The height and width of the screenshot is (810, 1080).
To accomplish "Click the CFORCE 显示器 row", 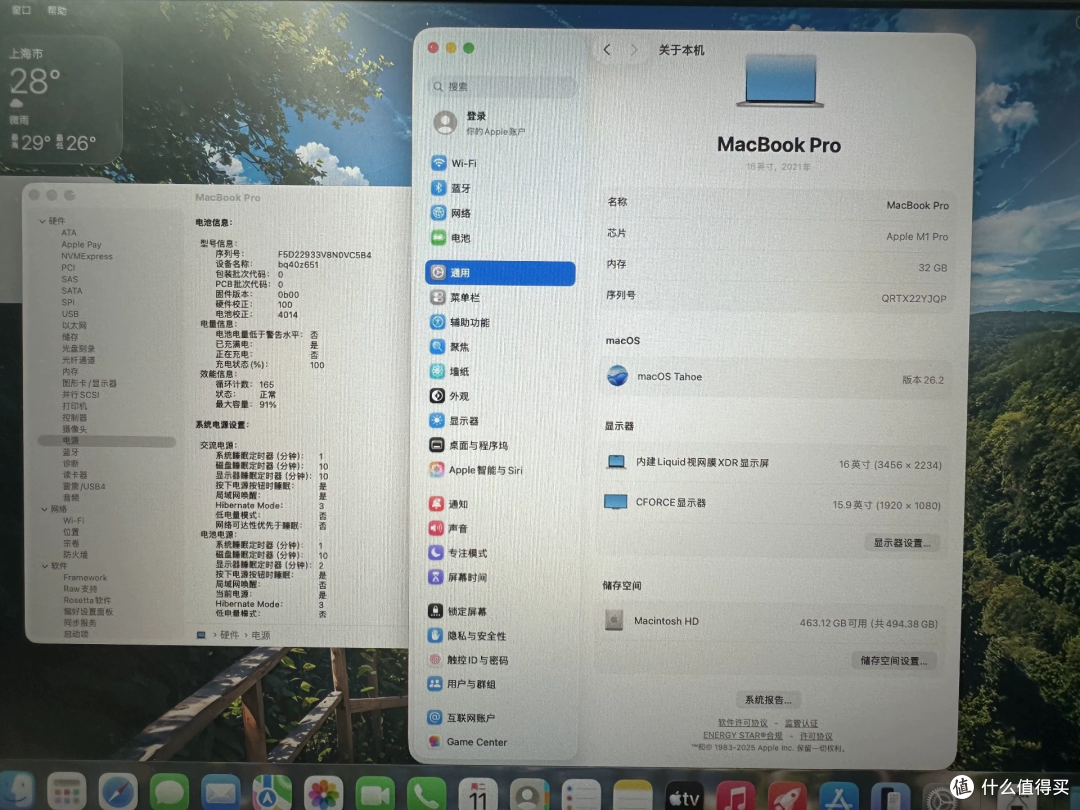I will click(x=773, y=503).
